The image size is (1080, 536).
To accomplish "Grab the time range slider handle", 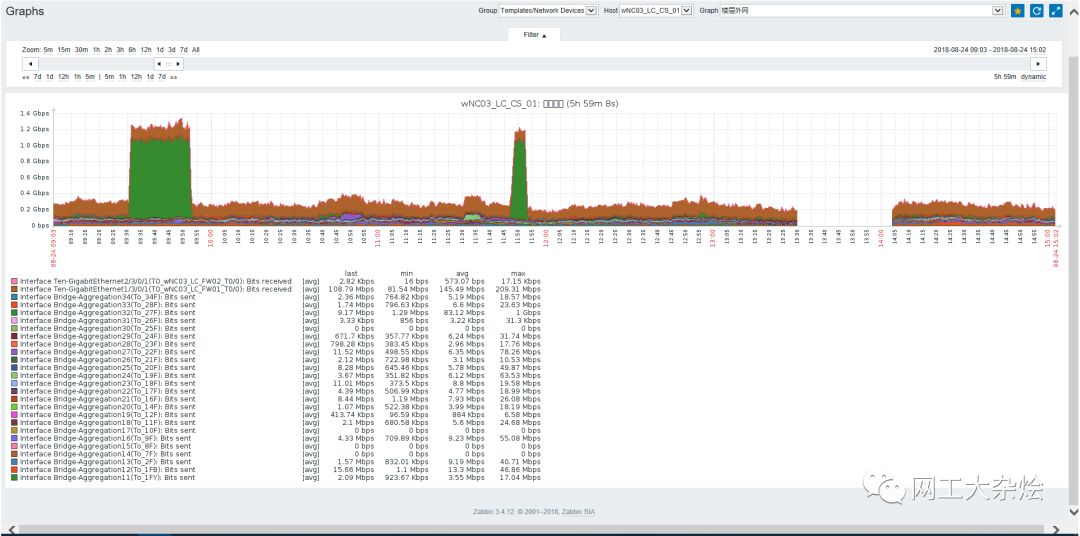I will (169, 63).
